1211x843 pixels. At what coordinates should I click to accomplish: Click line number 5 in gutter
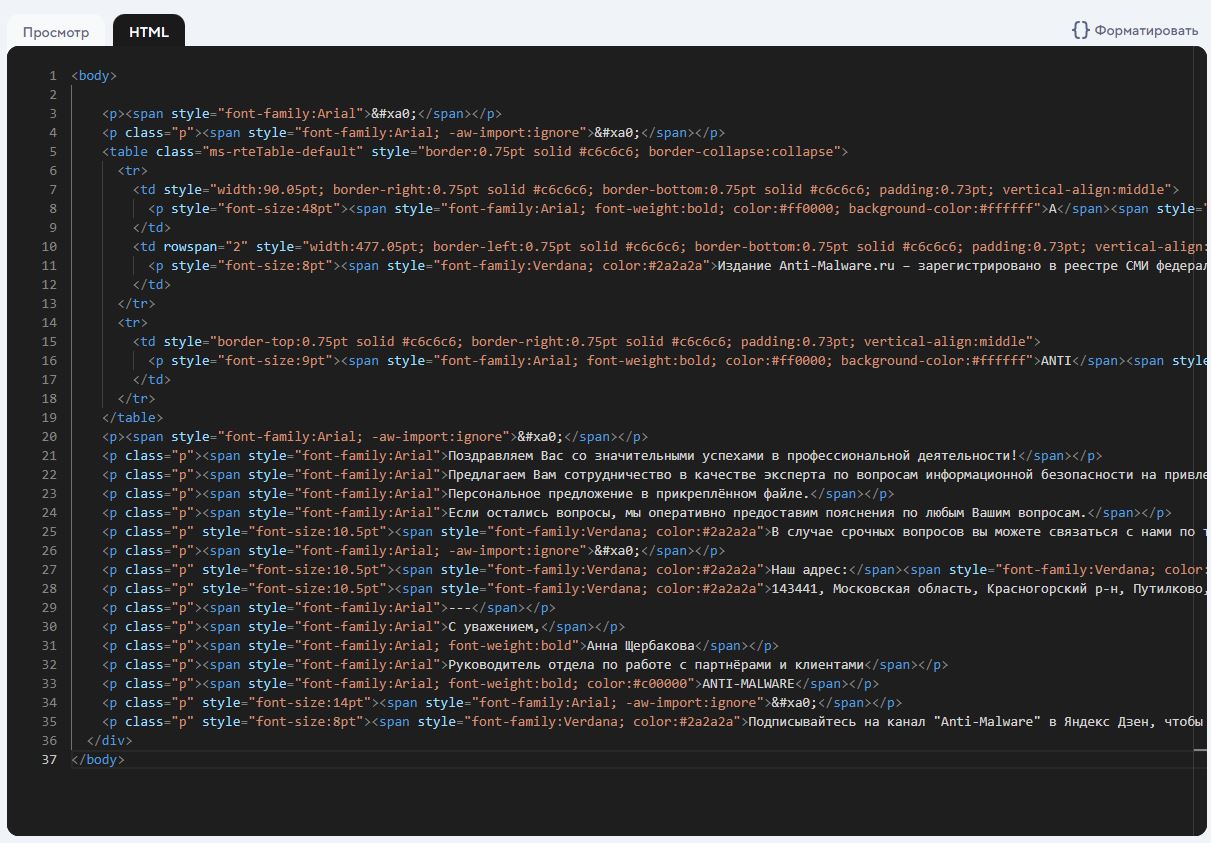click(x=53, y=152)
